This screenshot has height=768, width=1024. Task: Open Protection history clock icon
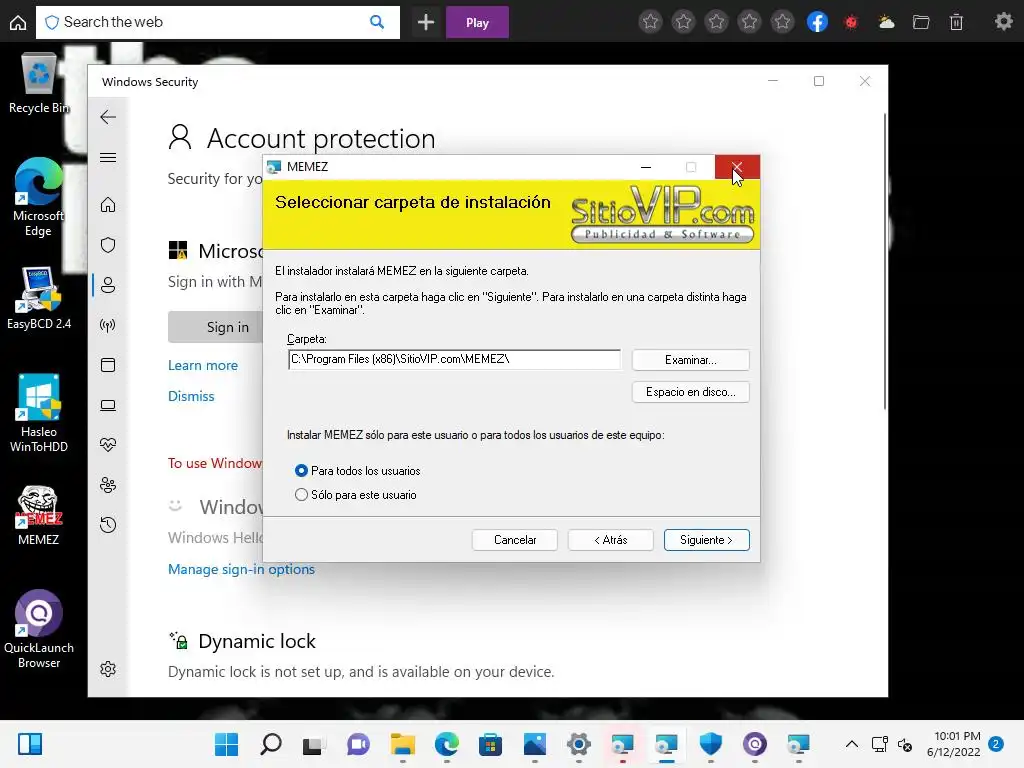click(108, 525)
